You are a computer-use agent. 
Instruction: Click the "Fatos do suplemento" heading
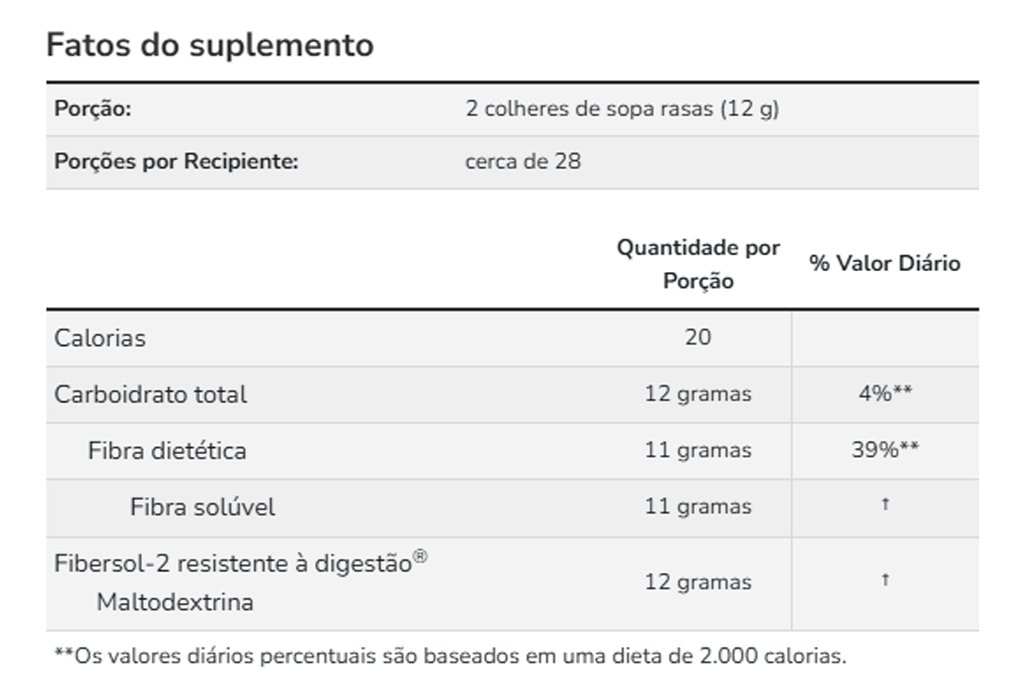coord(210,45)
